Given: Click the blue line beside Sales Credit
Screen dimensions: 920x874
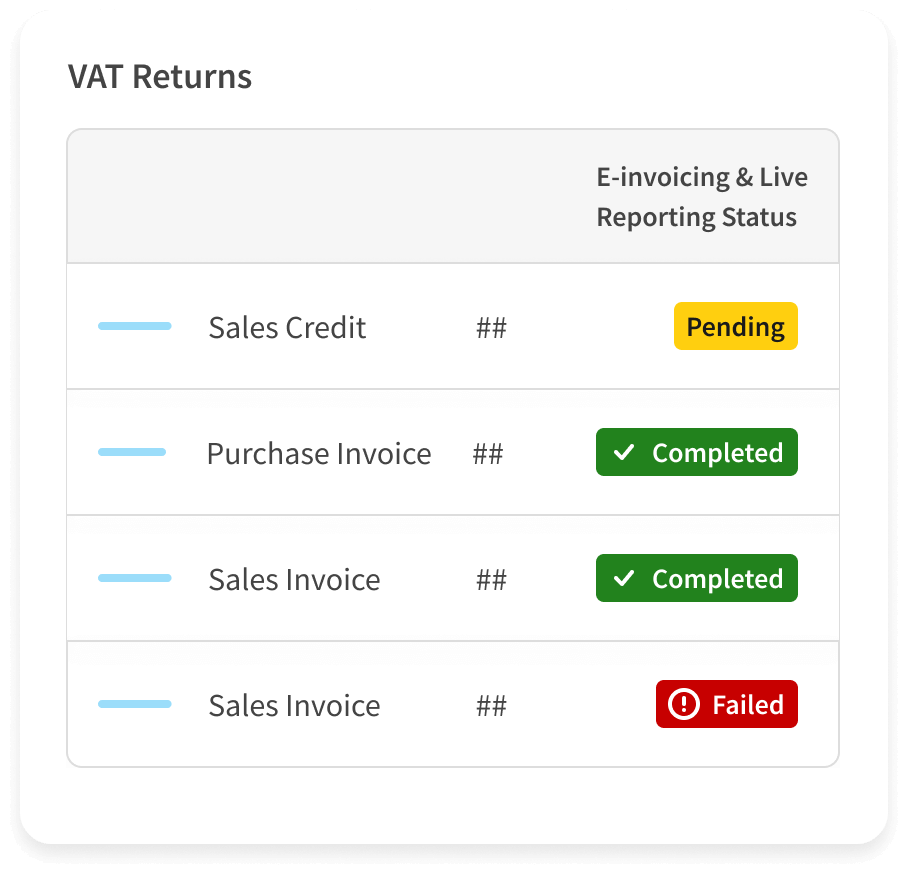Looking at the screenshot, I should coord(134,326).
